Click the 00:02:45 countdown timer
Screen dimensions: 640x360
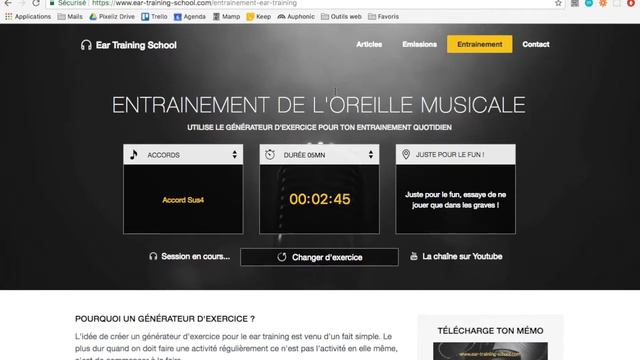[x=320, y=199]
